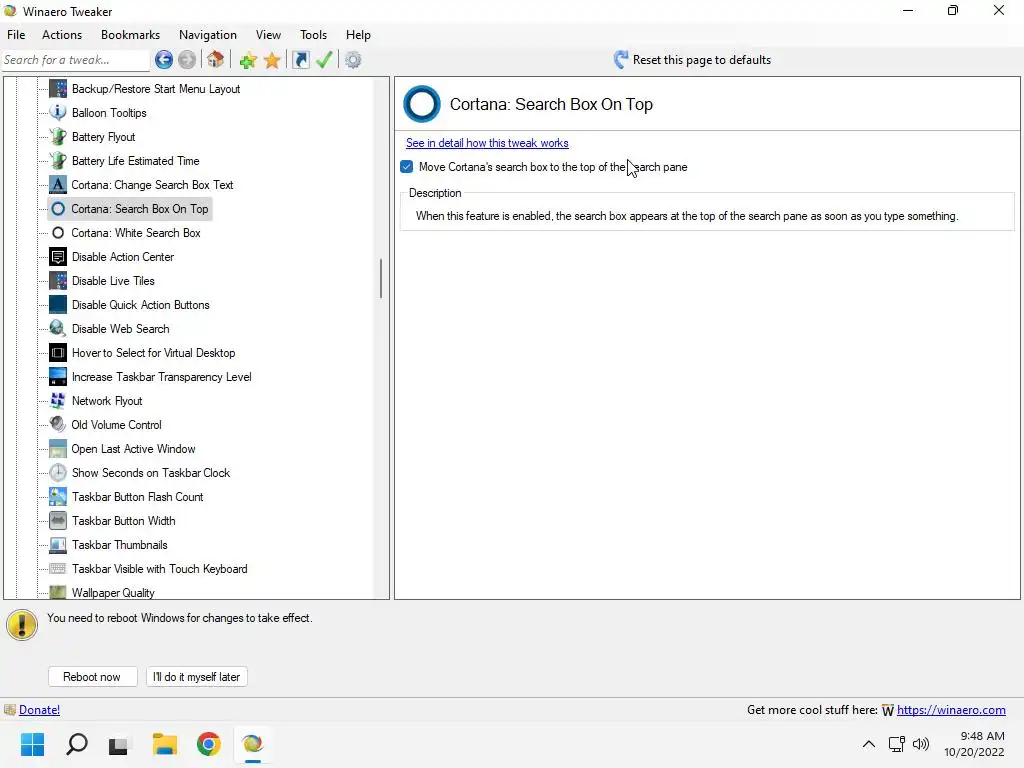Click the Show Seconds on Taskbar Clock icon
This screenshot has height=768, width=1024.
click(58, 473)
